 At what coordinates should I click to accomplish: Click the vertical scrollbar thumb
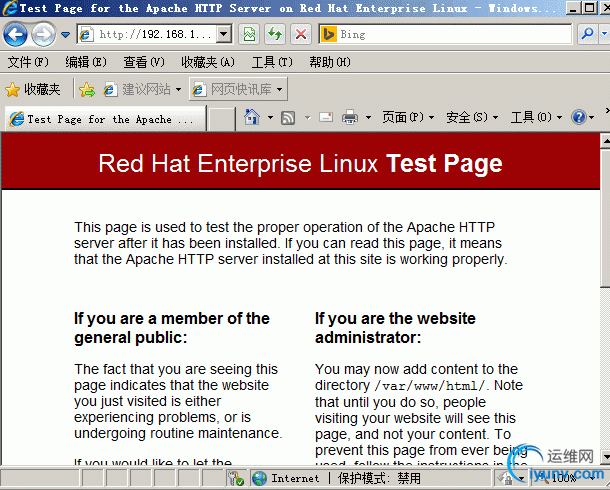click(605, 218)
